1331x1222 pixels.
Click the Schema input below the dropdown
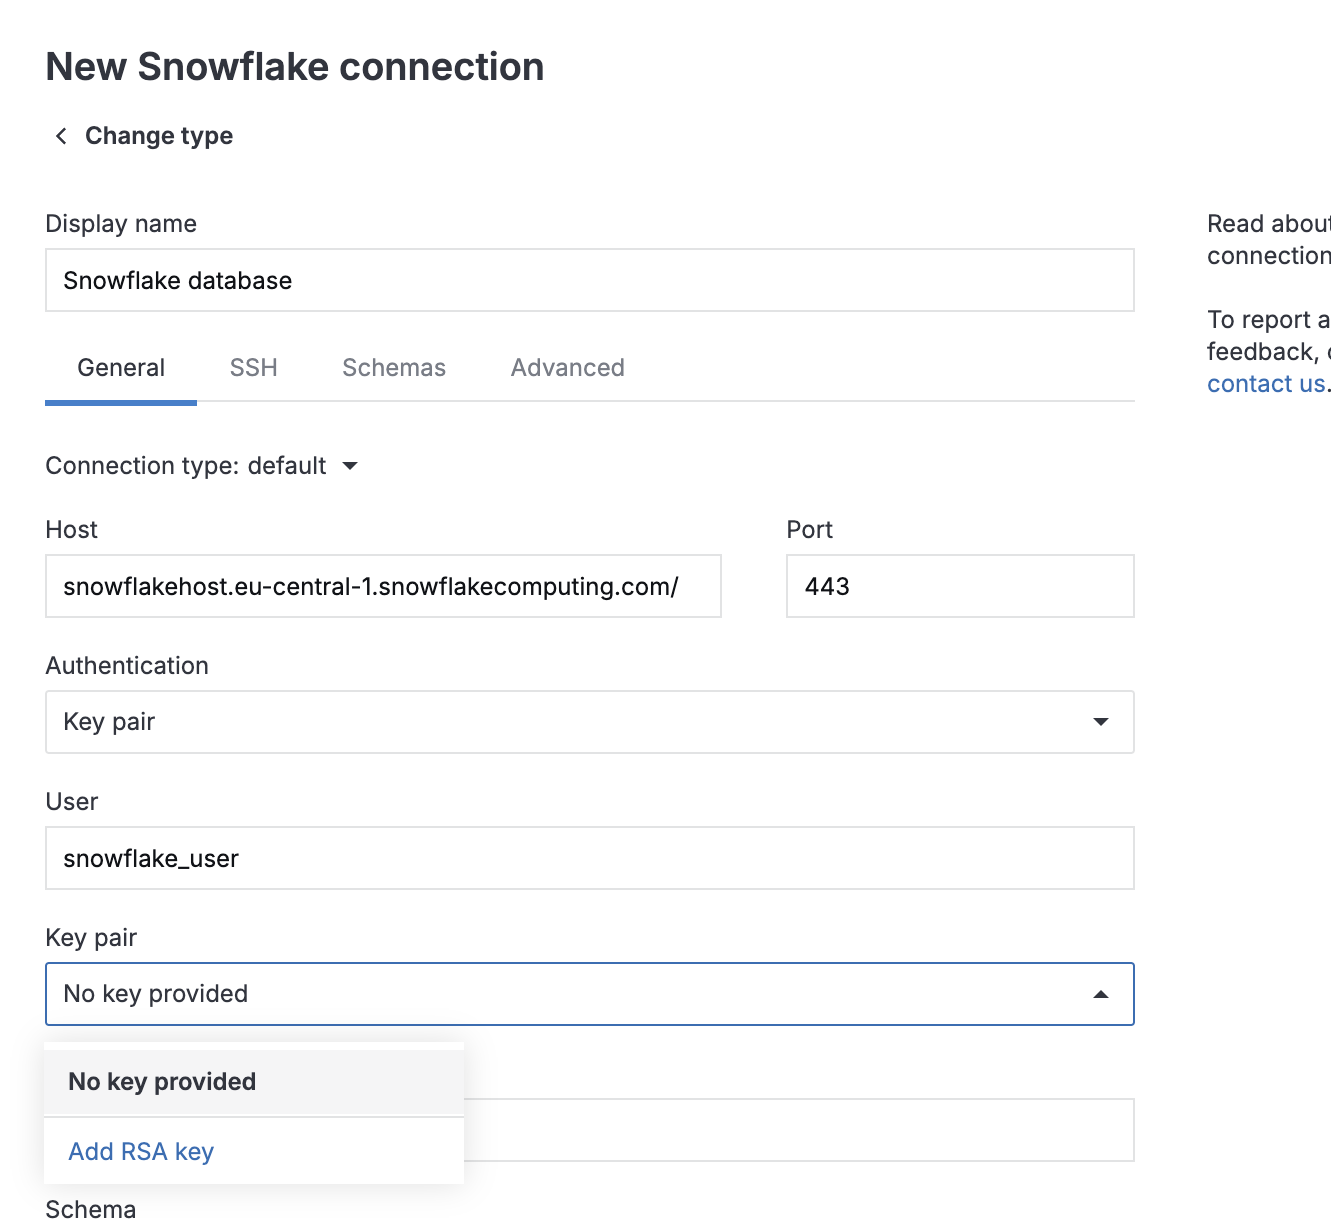[x=800, y=1130]
